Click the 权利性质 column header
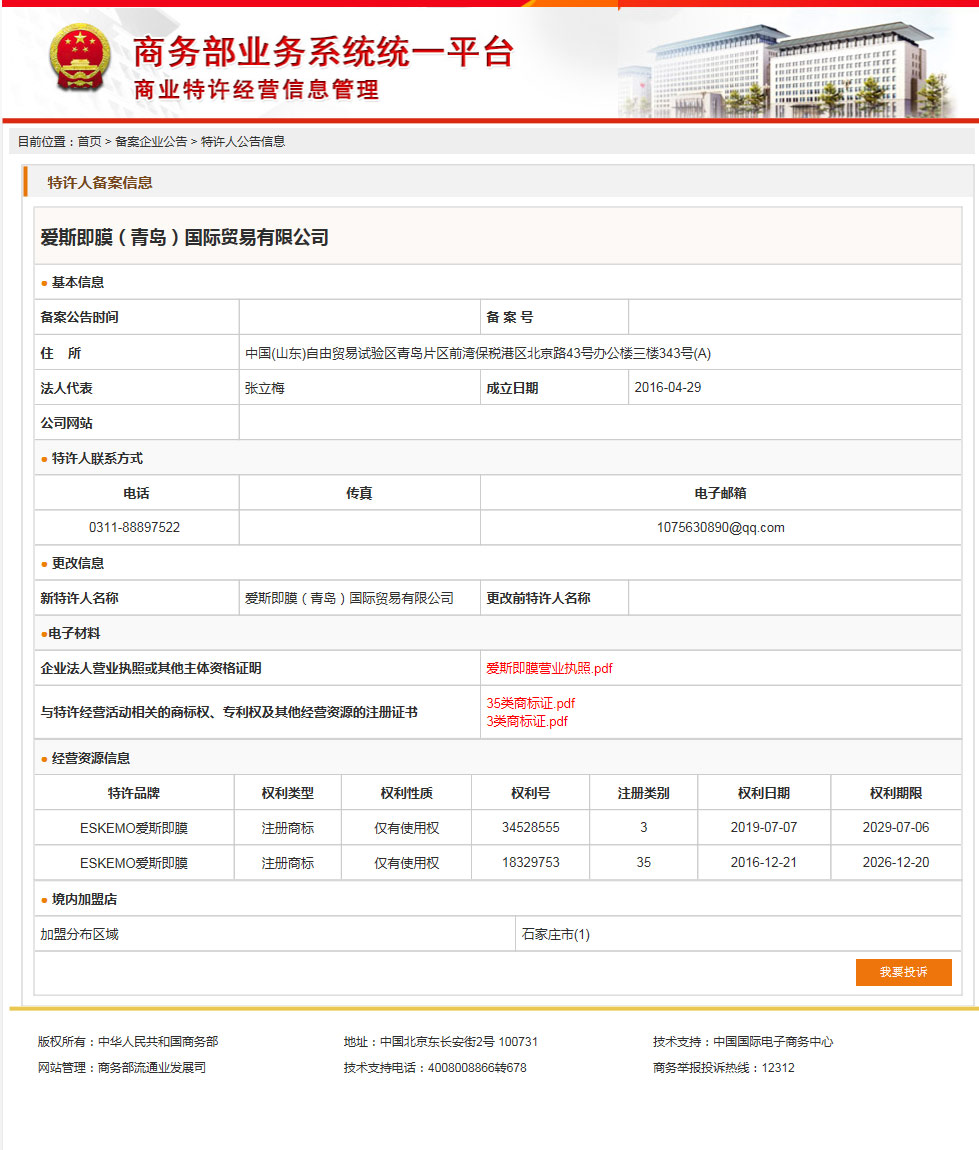This screenshot has height=1150, width=979. [406, 794]
